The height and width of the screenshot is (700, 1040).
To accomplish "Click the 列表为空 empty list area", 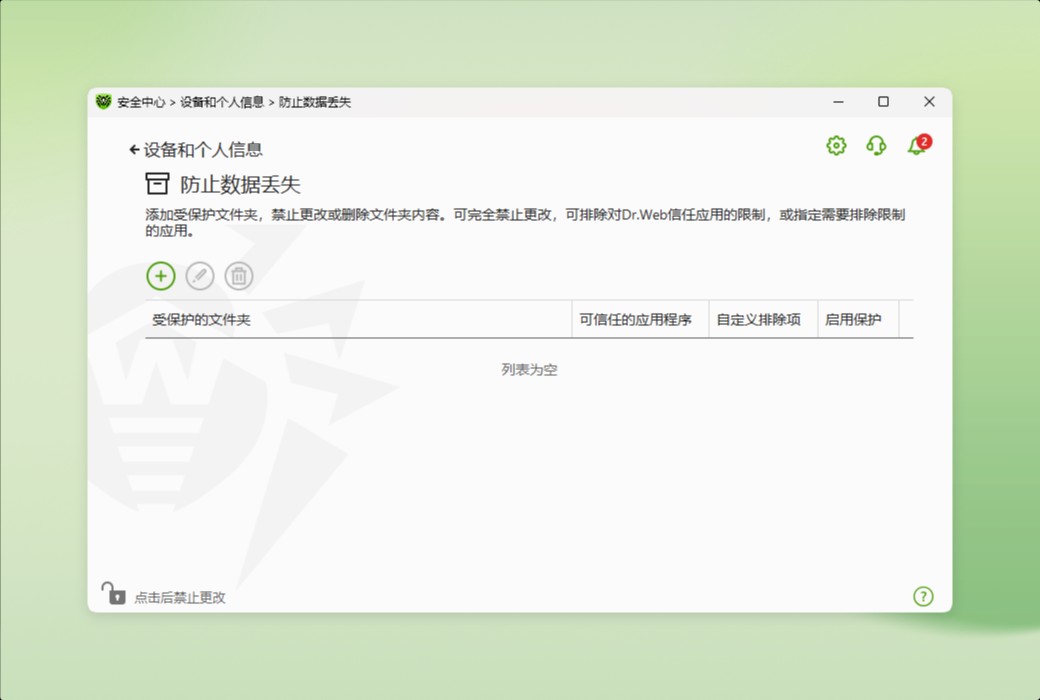I will pyautogui.click(x=528, y=369).
